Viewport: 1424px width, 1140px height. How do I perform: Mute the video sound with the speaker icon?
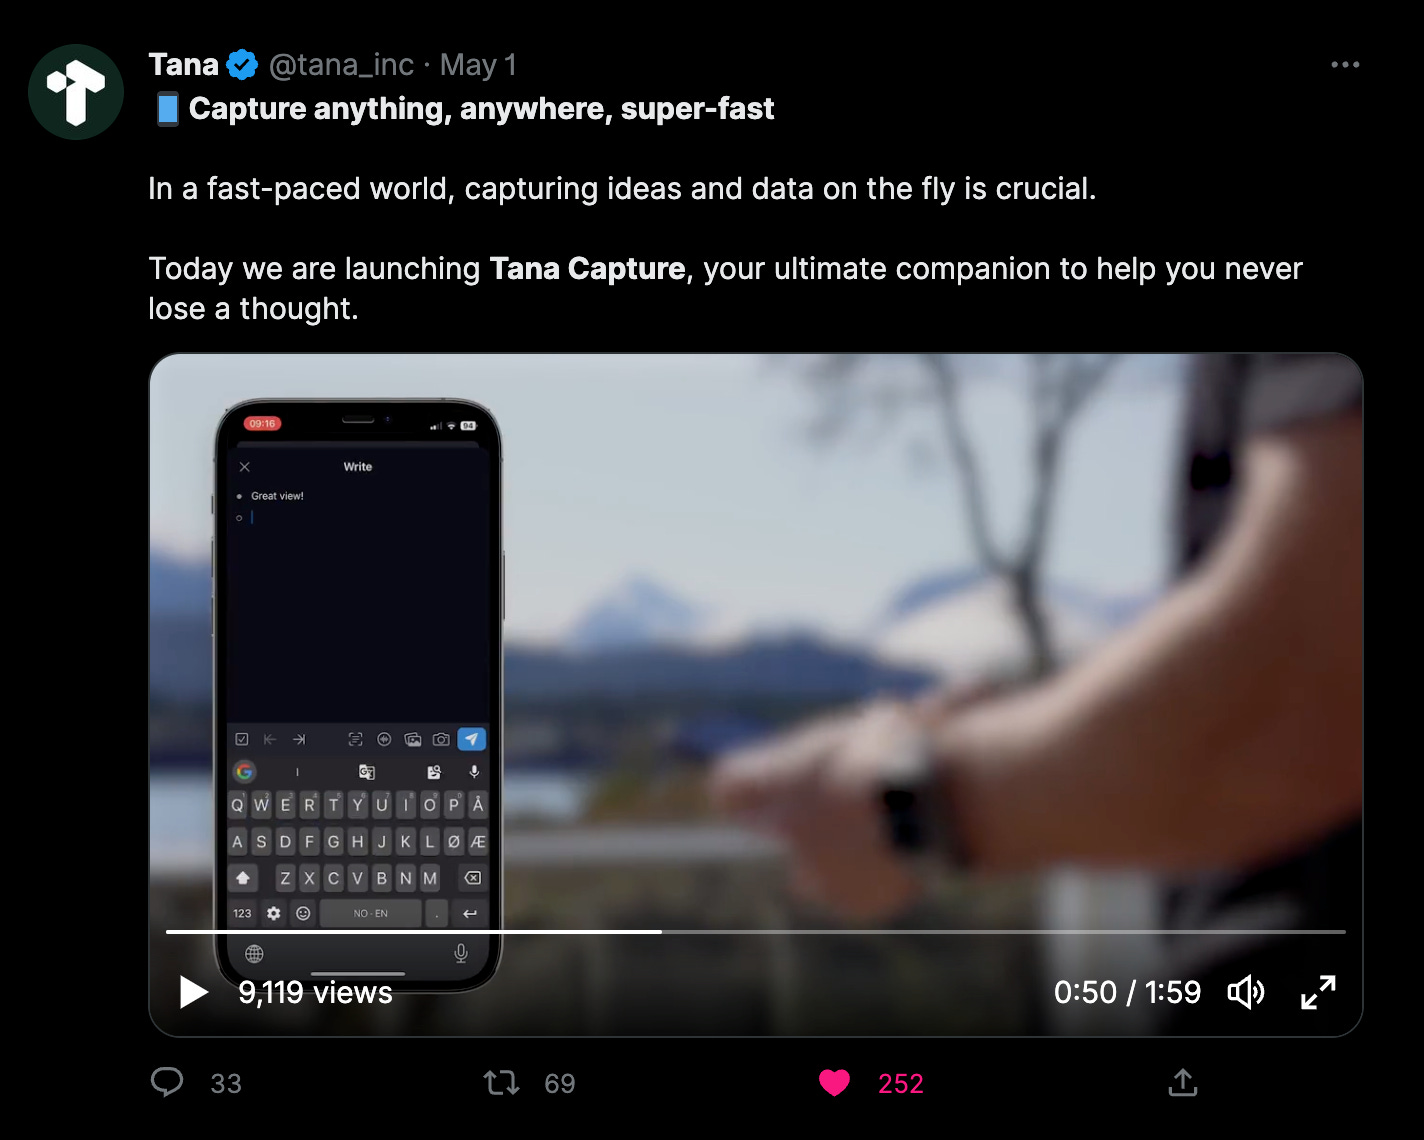(x=1246, y=992)
